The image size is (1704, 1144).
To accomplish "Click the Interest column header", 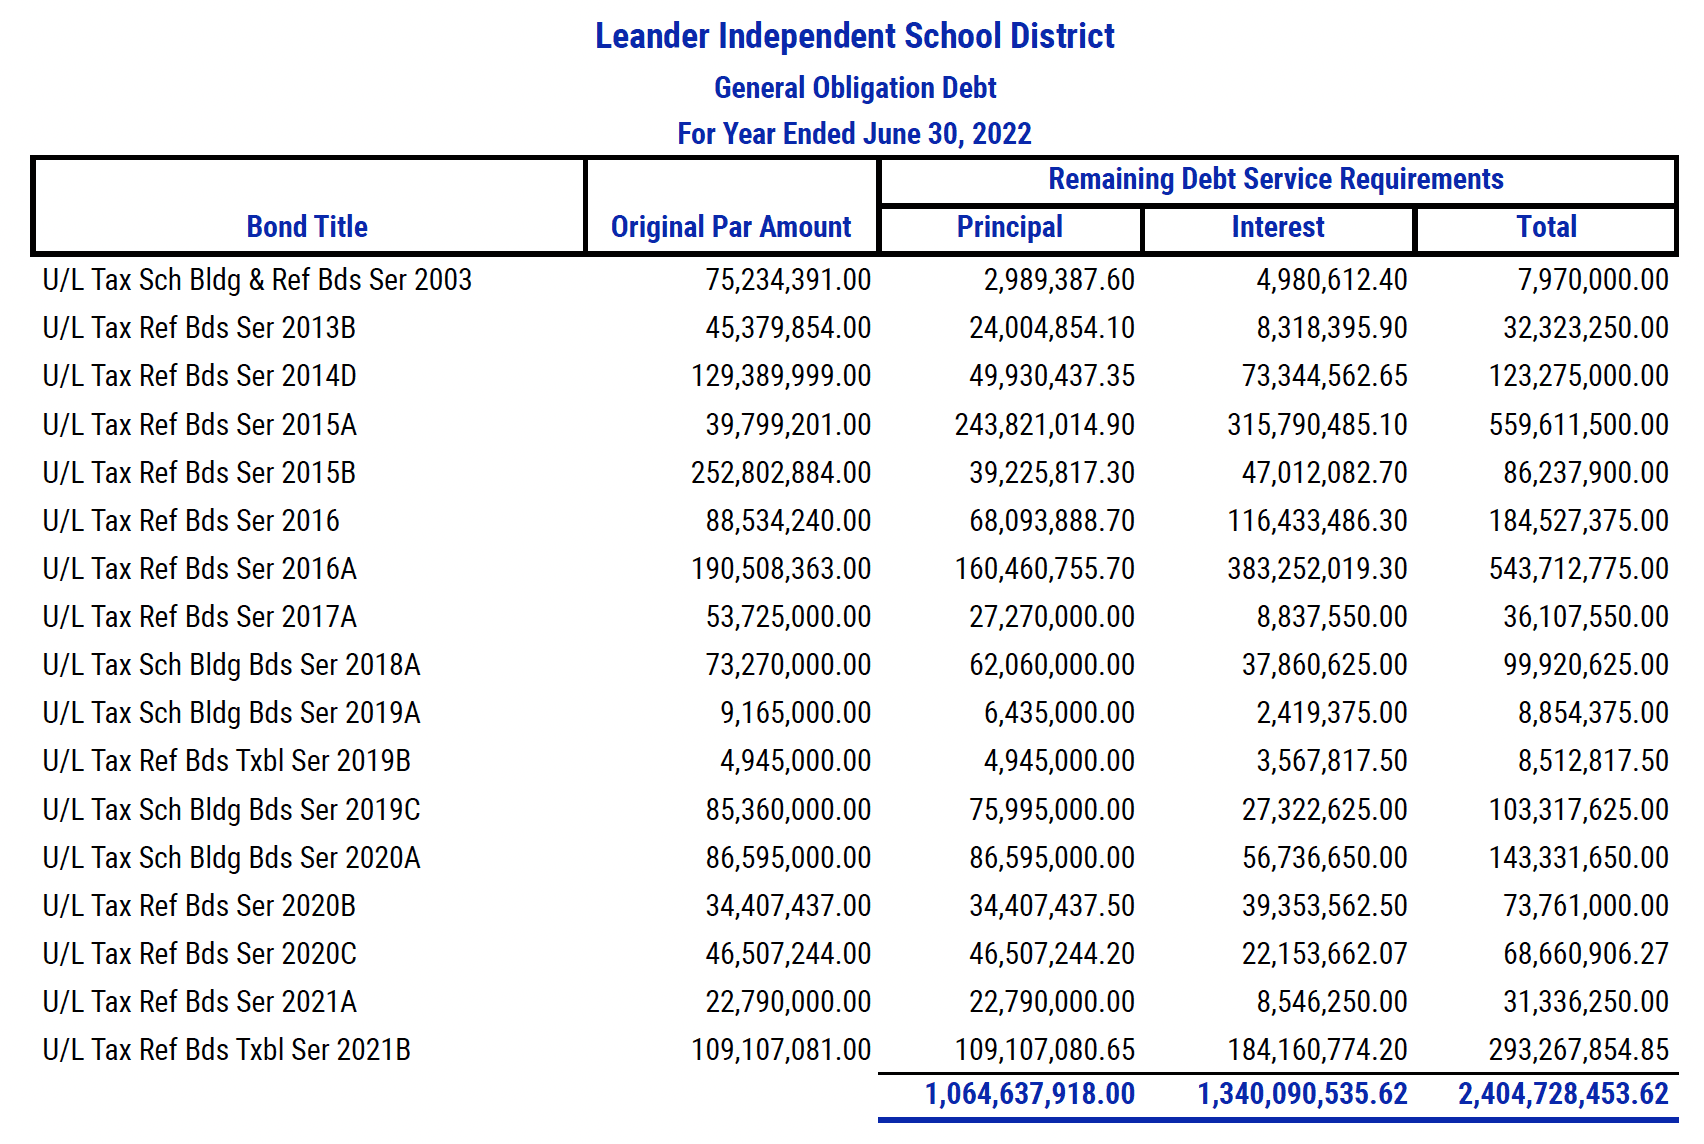I will tap(1278, 227).
